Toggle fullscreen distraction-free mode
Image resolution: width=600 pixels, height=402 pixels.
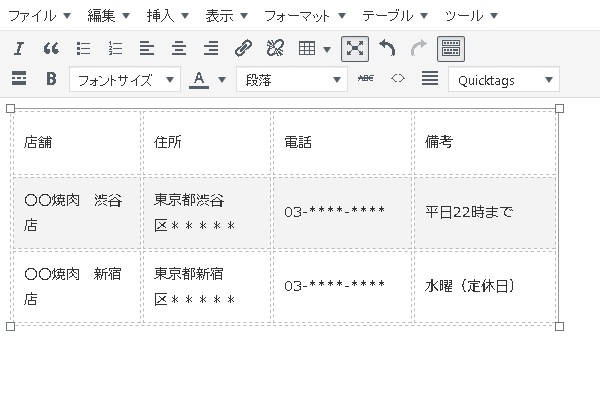(354, 48)
